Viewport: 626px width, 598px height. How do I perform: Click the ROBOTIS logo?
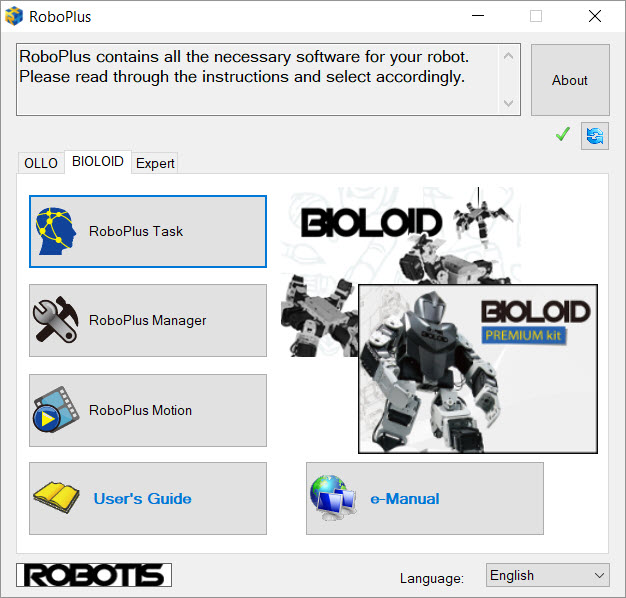click(x=94, y=575)
